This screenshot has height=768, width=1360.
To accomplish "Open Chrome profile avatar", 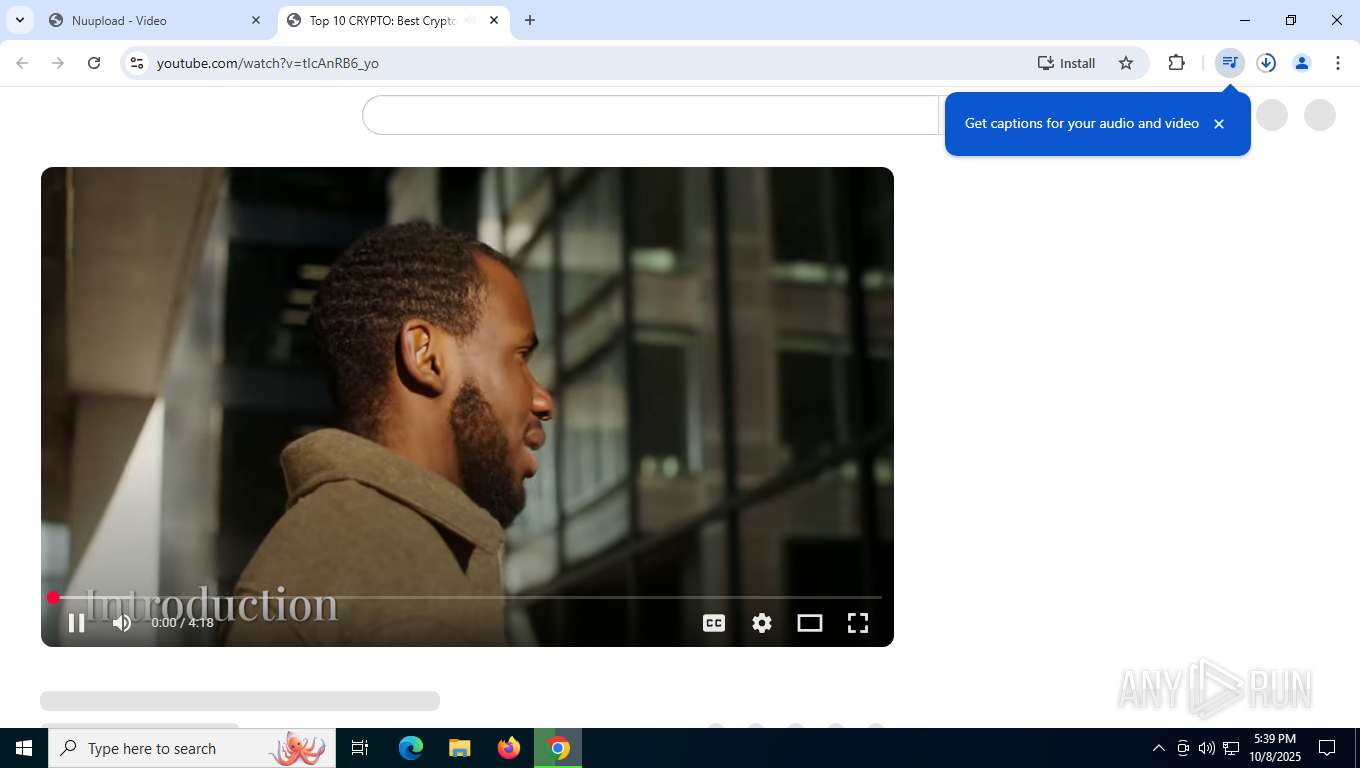I will 1302,63.
